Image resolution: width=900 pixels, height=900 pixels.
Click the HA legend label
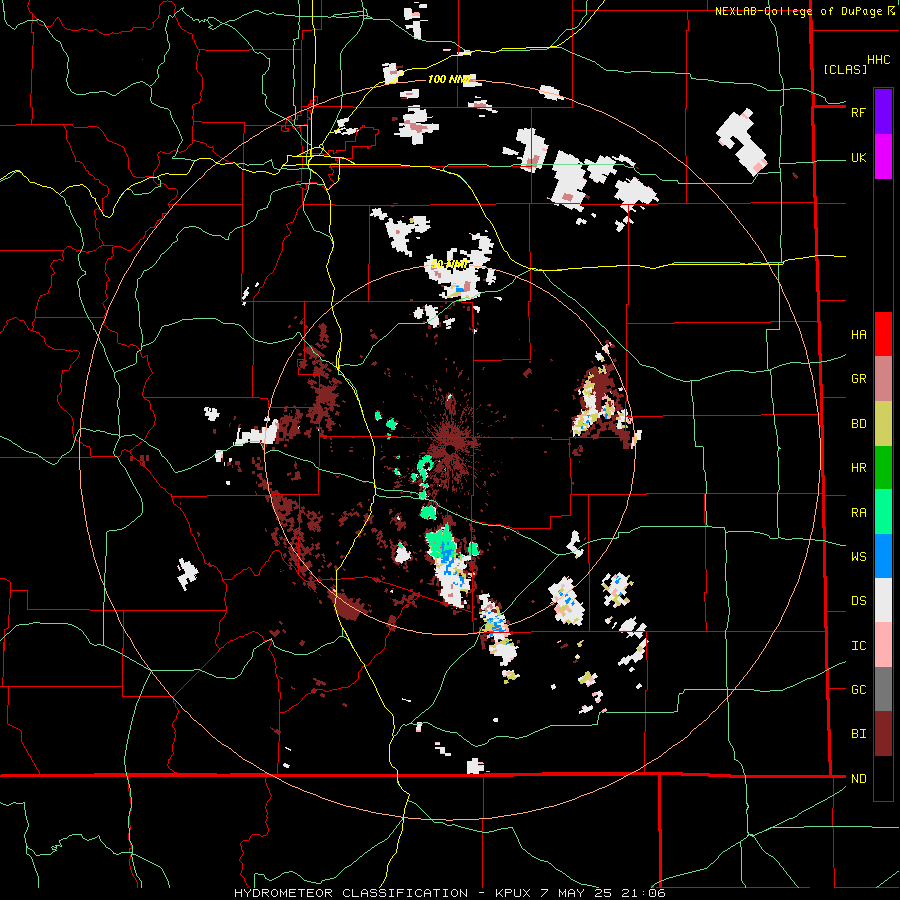pyautogui.click(x=858, y=335)
